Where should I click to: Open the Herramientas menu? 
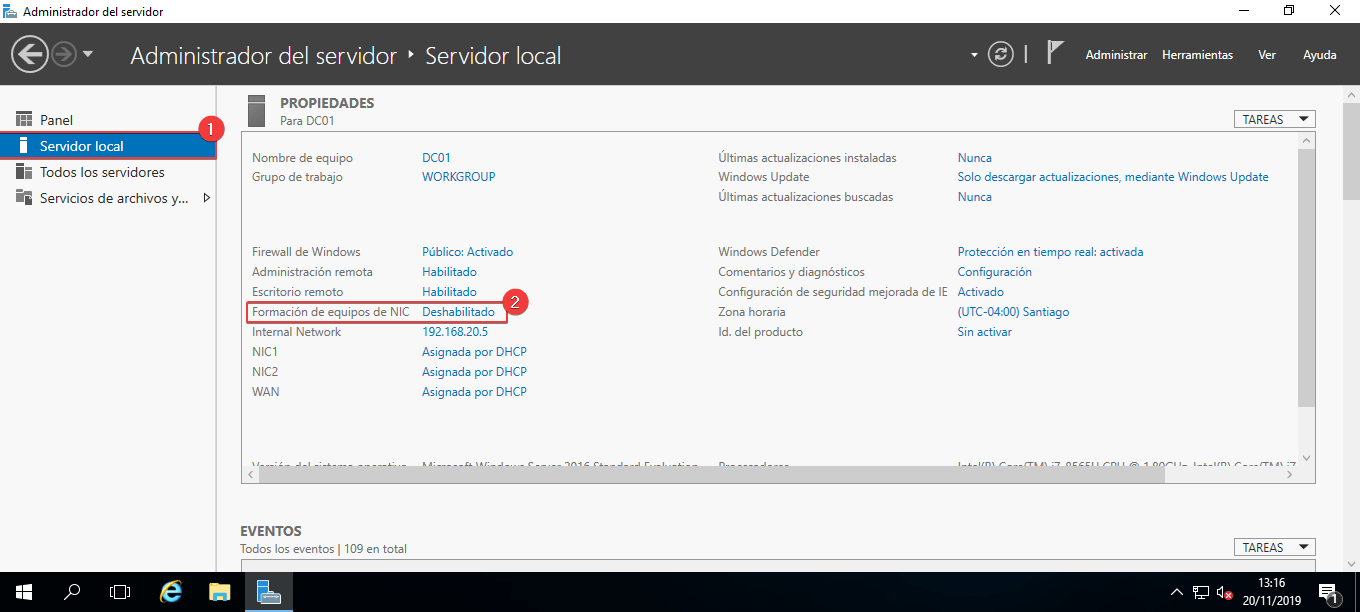click(1197, 55)
